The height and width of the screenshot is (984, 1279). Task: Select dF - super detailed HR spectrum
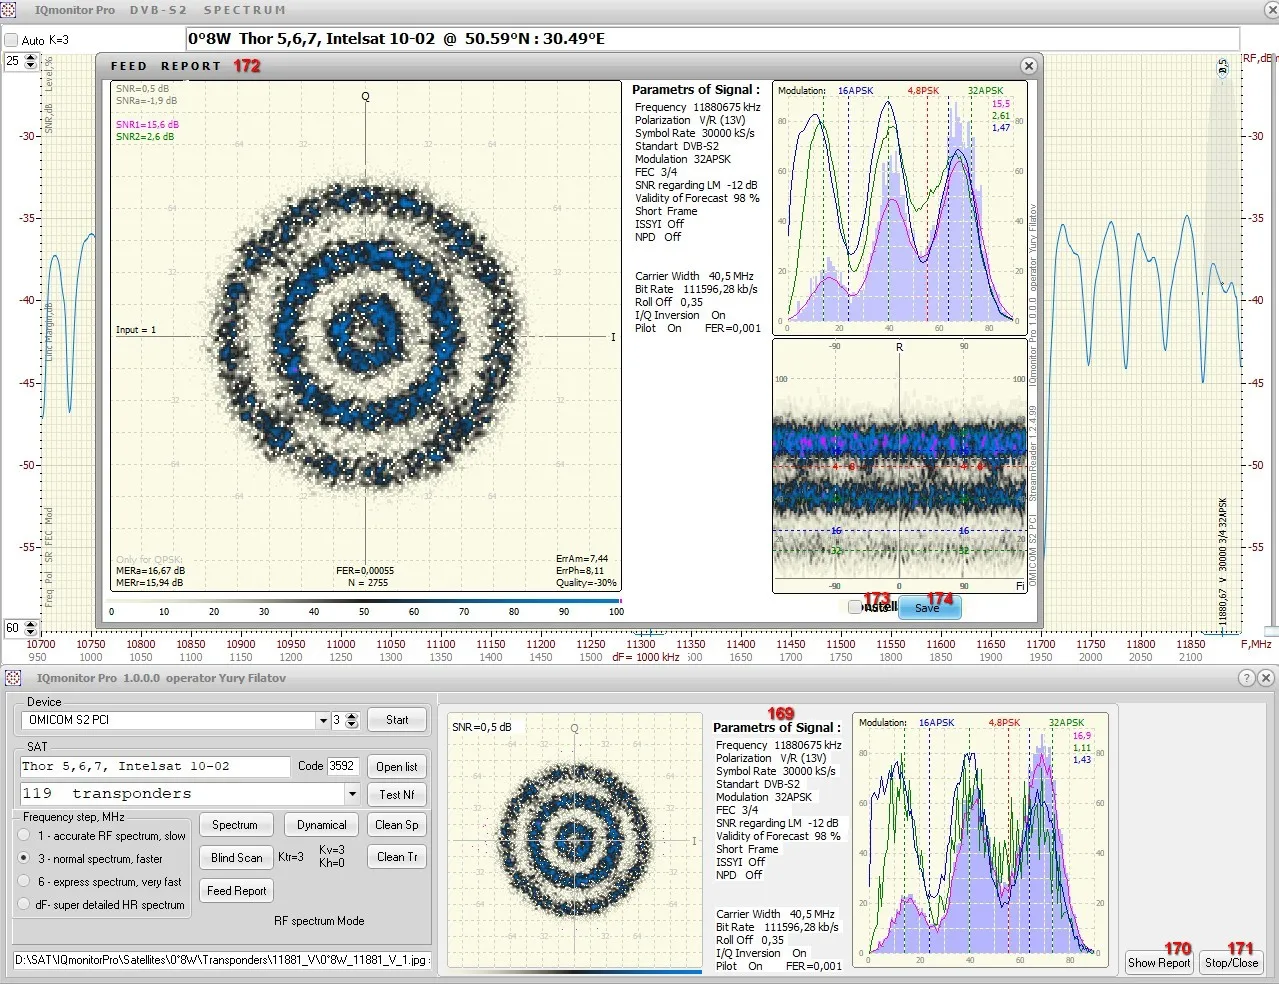[25, 904]
